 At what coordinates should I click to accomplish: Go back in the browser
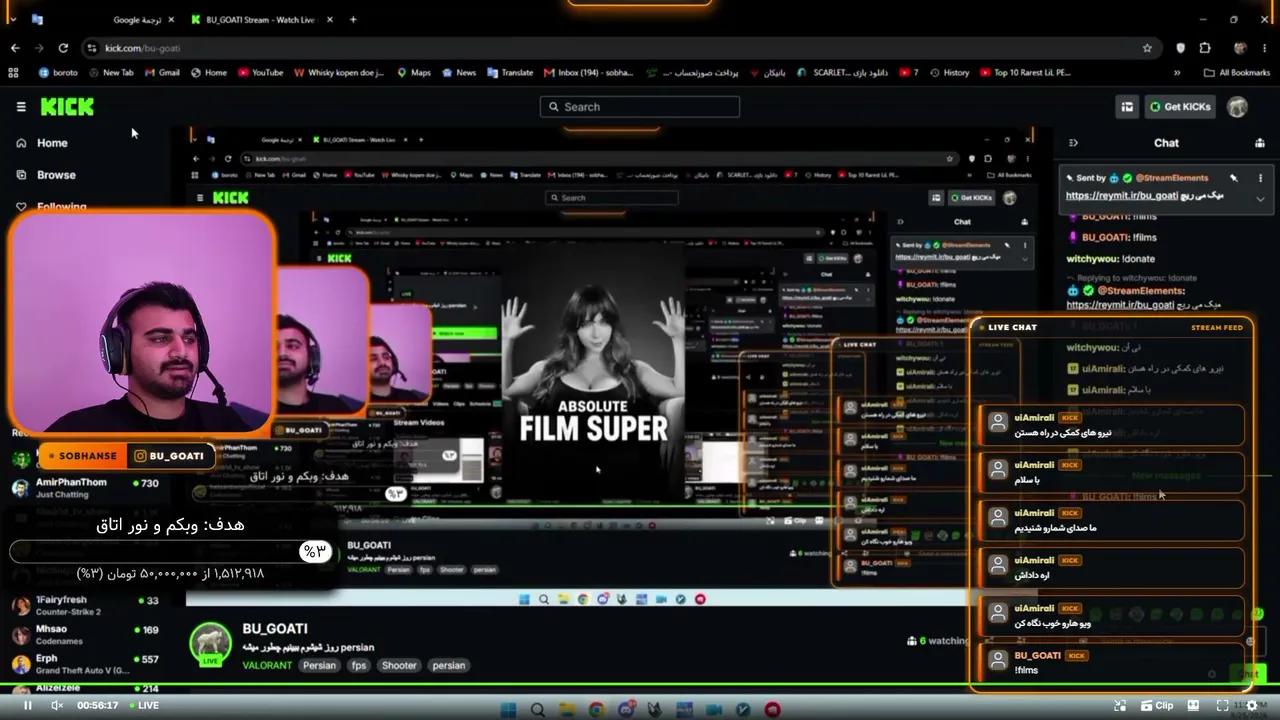click(15, 47)
